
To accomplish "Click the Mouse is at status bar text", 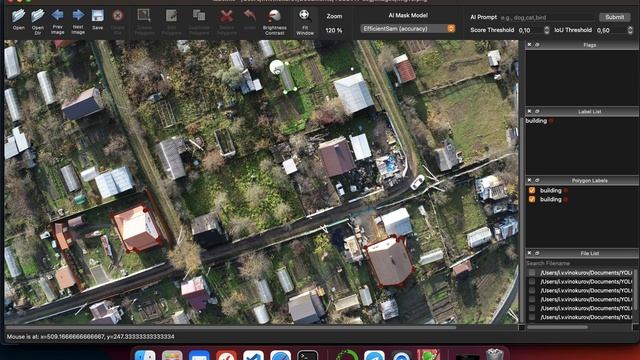I will [91, 337].
